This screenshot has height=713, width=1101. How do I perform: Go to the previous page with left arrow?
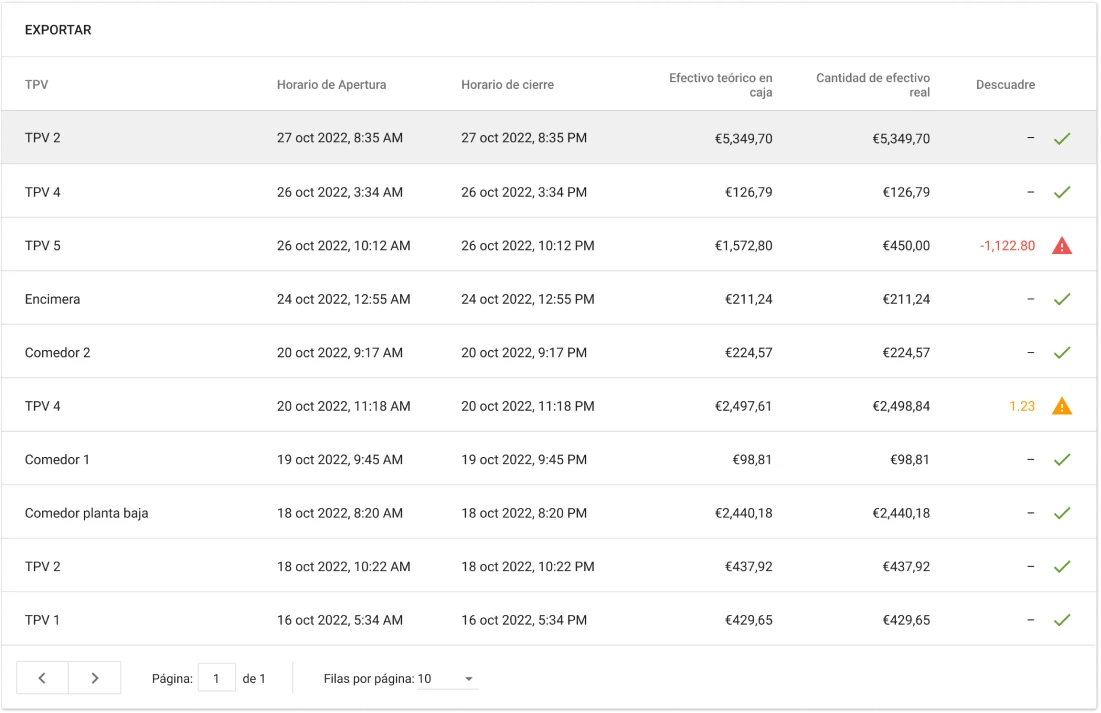click(42, 678)
